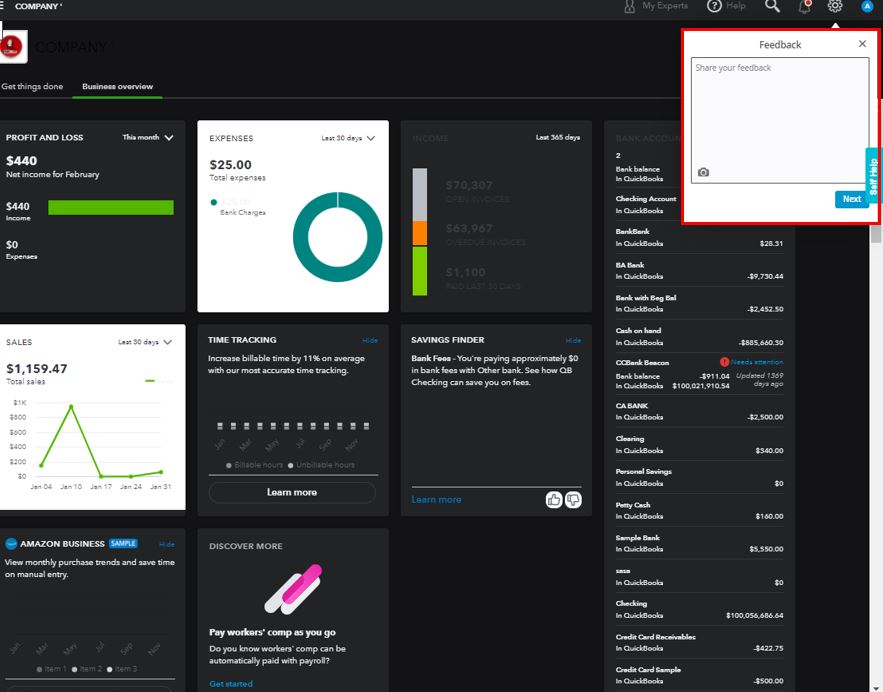Image resolution: width=883 pixels, height=692 pixels.
Task: Click thumbs down on Savings Finder
Action: (573, 499)
